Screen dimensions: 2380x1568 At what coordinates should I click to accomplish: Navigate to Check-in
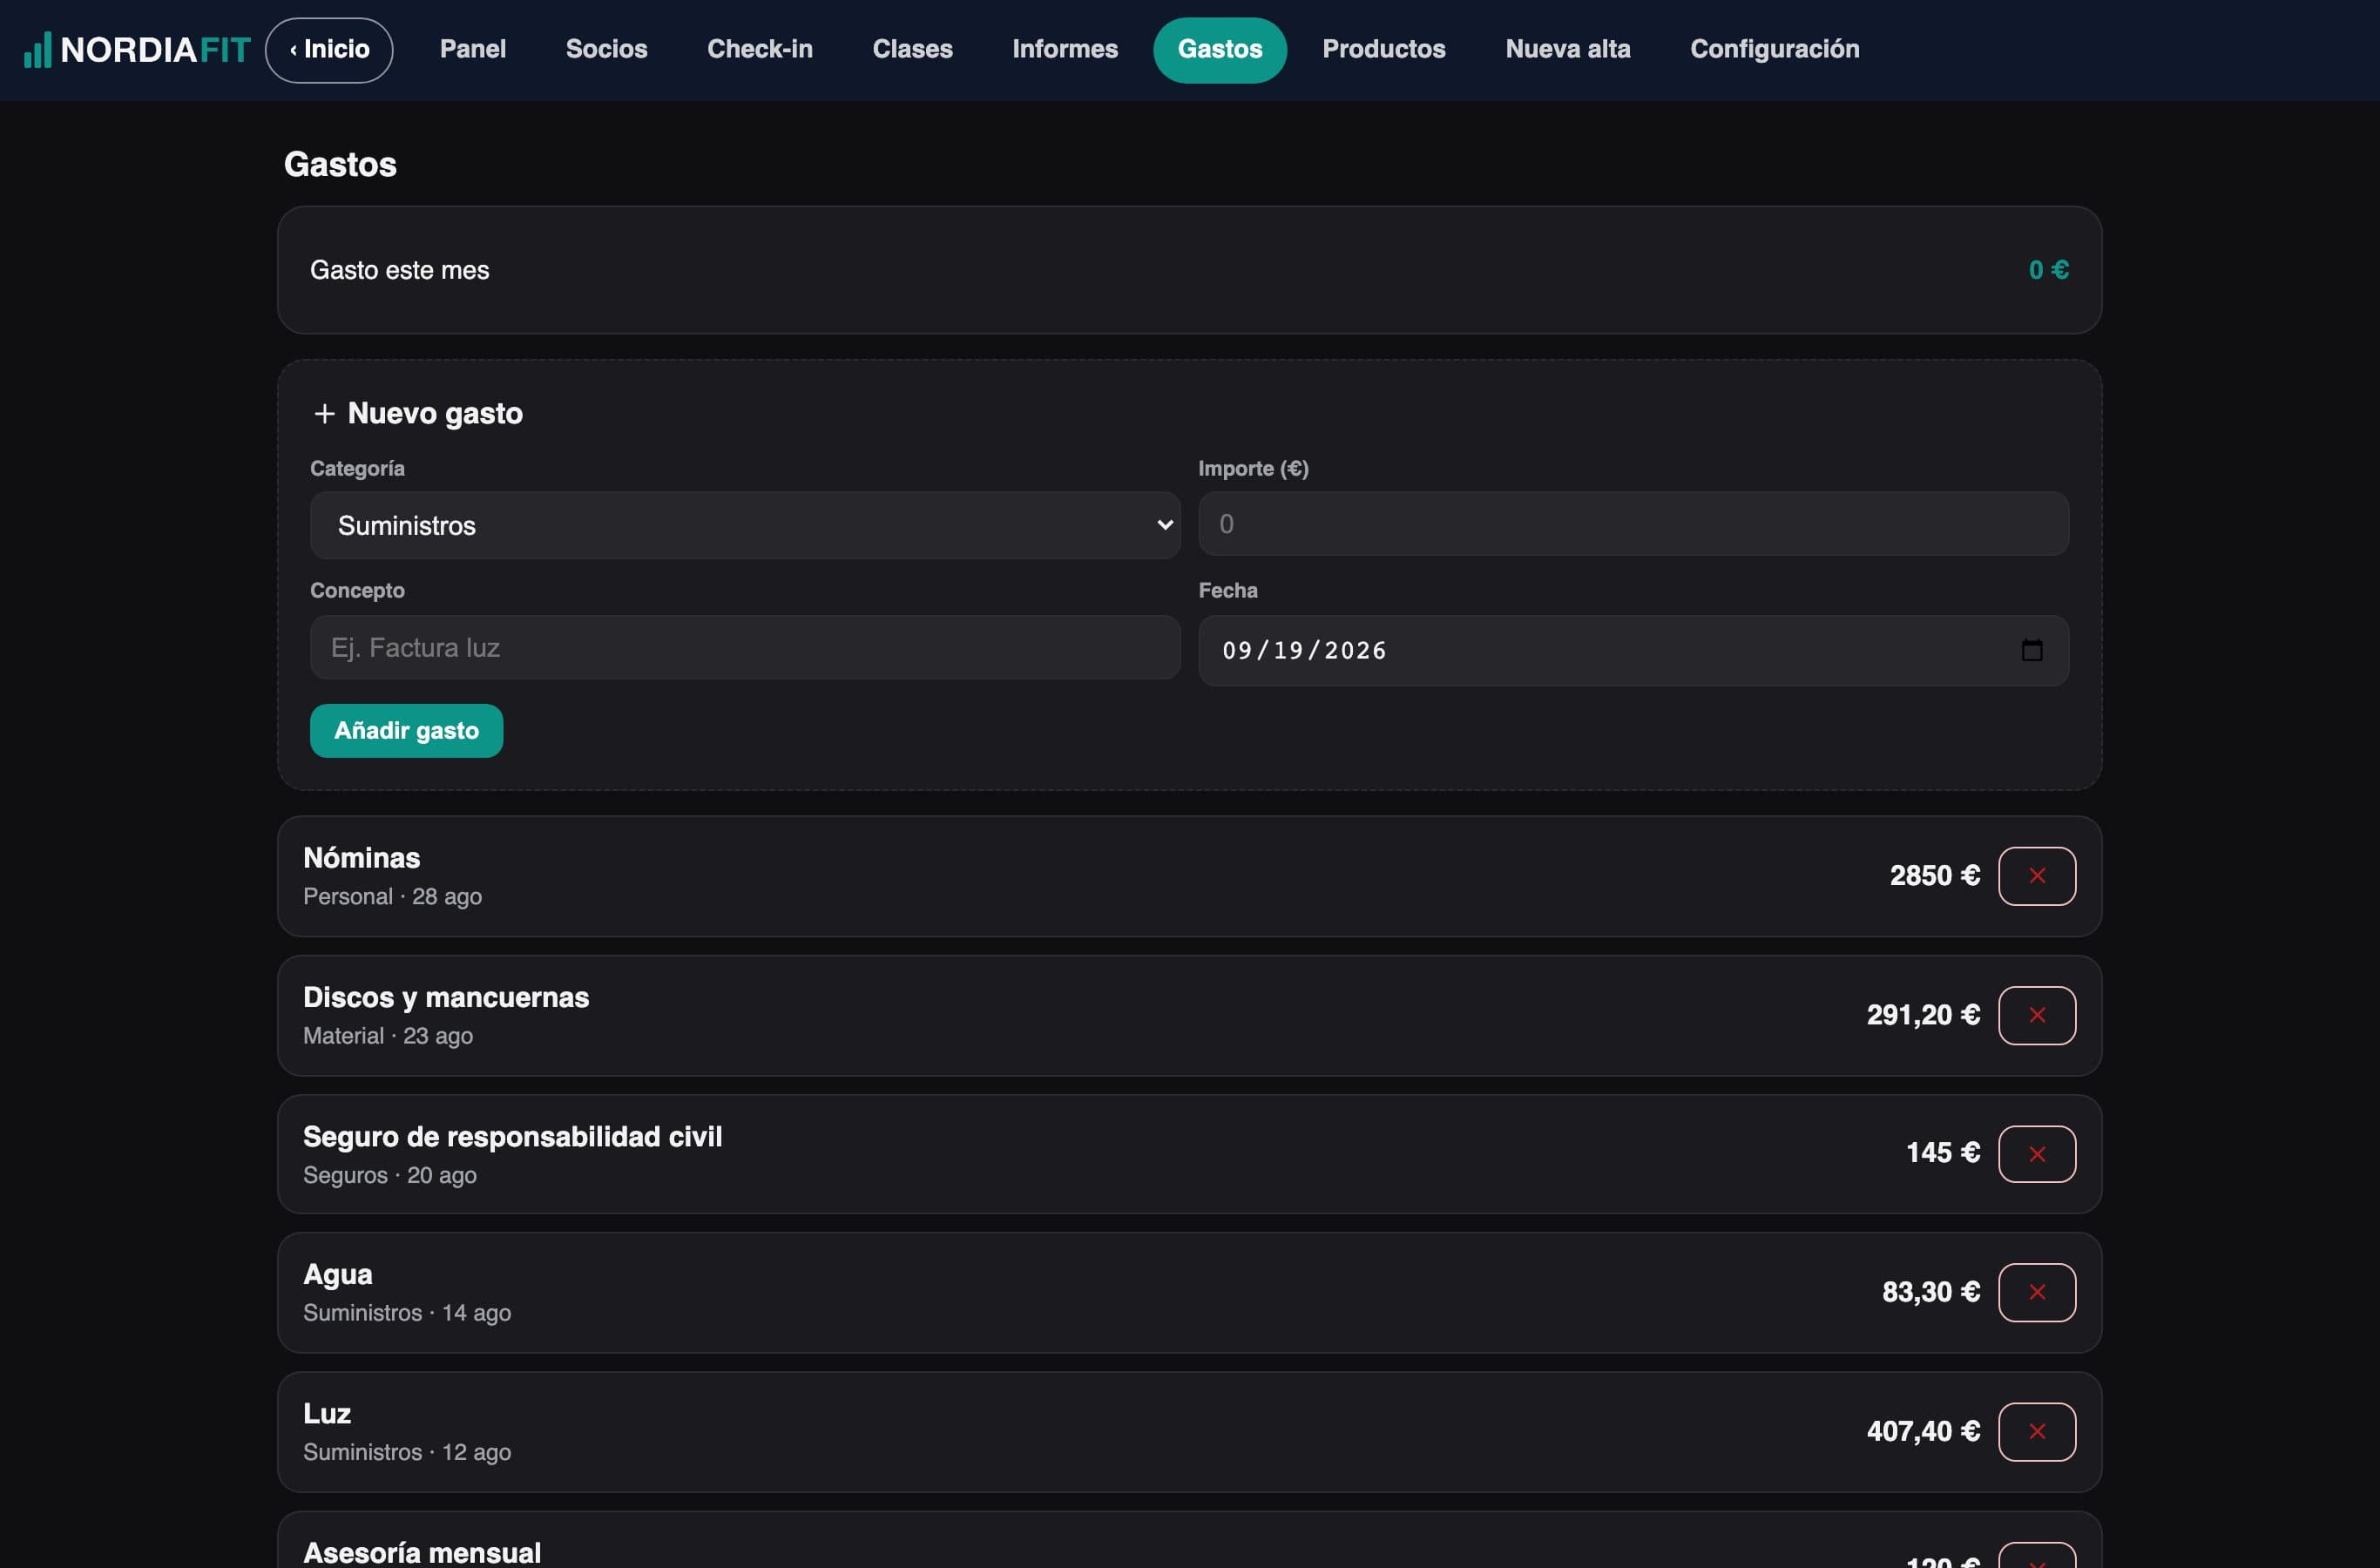(760, 50)
